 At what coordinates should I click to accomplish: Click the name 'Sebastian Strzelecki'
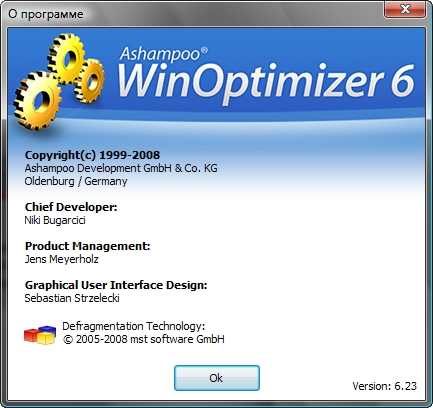[72, 298]
